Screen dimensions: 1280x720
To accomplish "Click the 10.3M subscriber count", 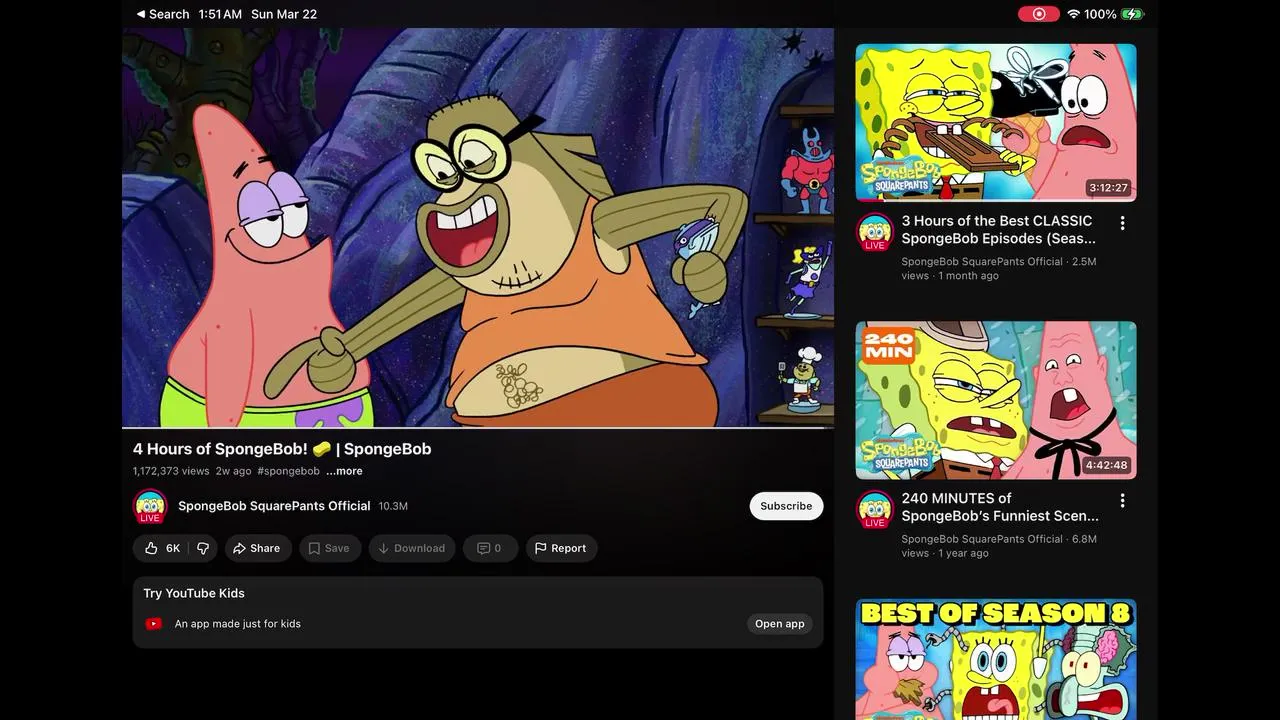I will pyautogui.click(x=393, y=506).
